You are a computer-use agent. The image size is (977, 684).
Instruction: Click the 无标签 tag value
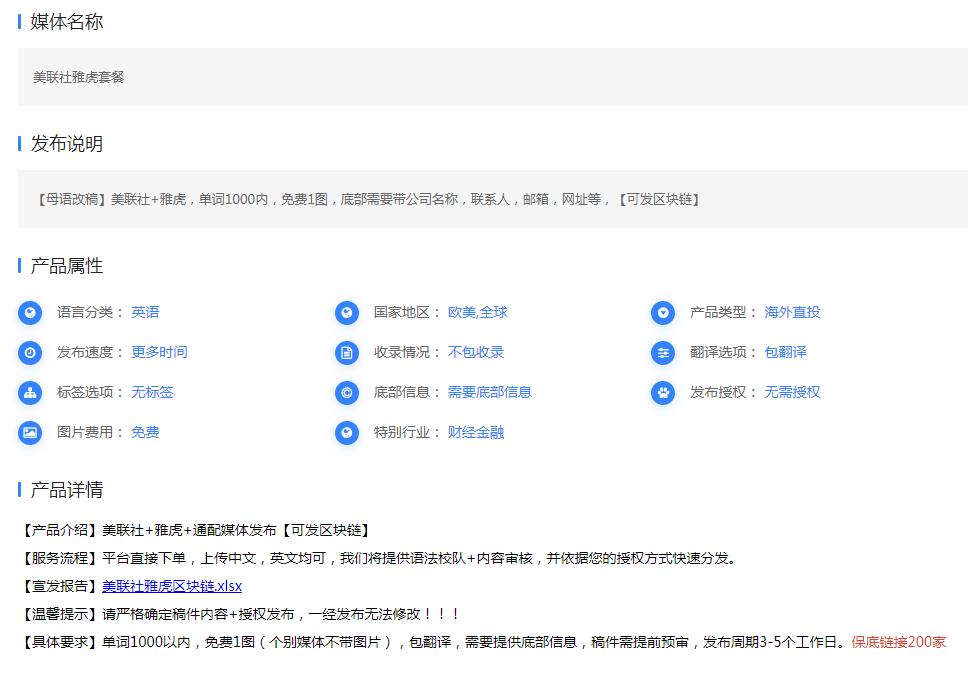[x=153, y=392]
